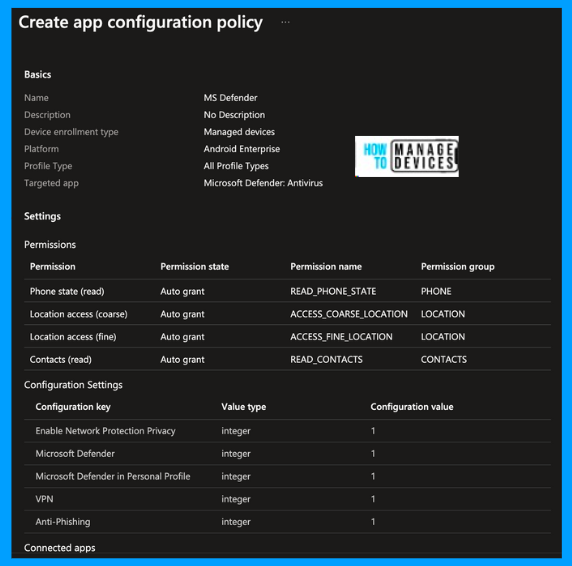Select 'Microsoft Defender: Antivirus' targeted app value
The height and width of the screenshot is (566, 572).
coord(263,183)
